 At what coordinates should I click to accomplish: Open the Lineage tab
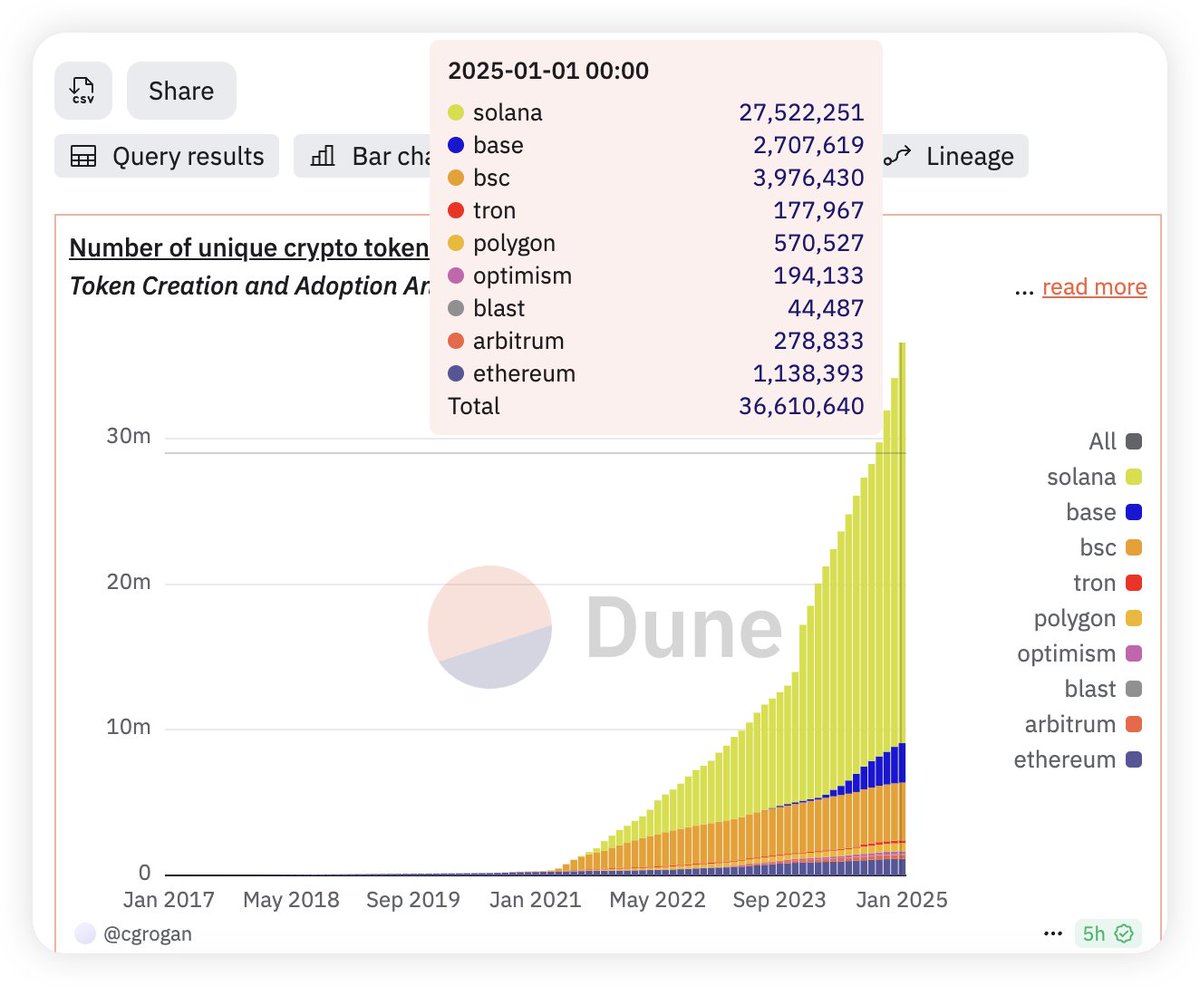[x=953, y=156]
